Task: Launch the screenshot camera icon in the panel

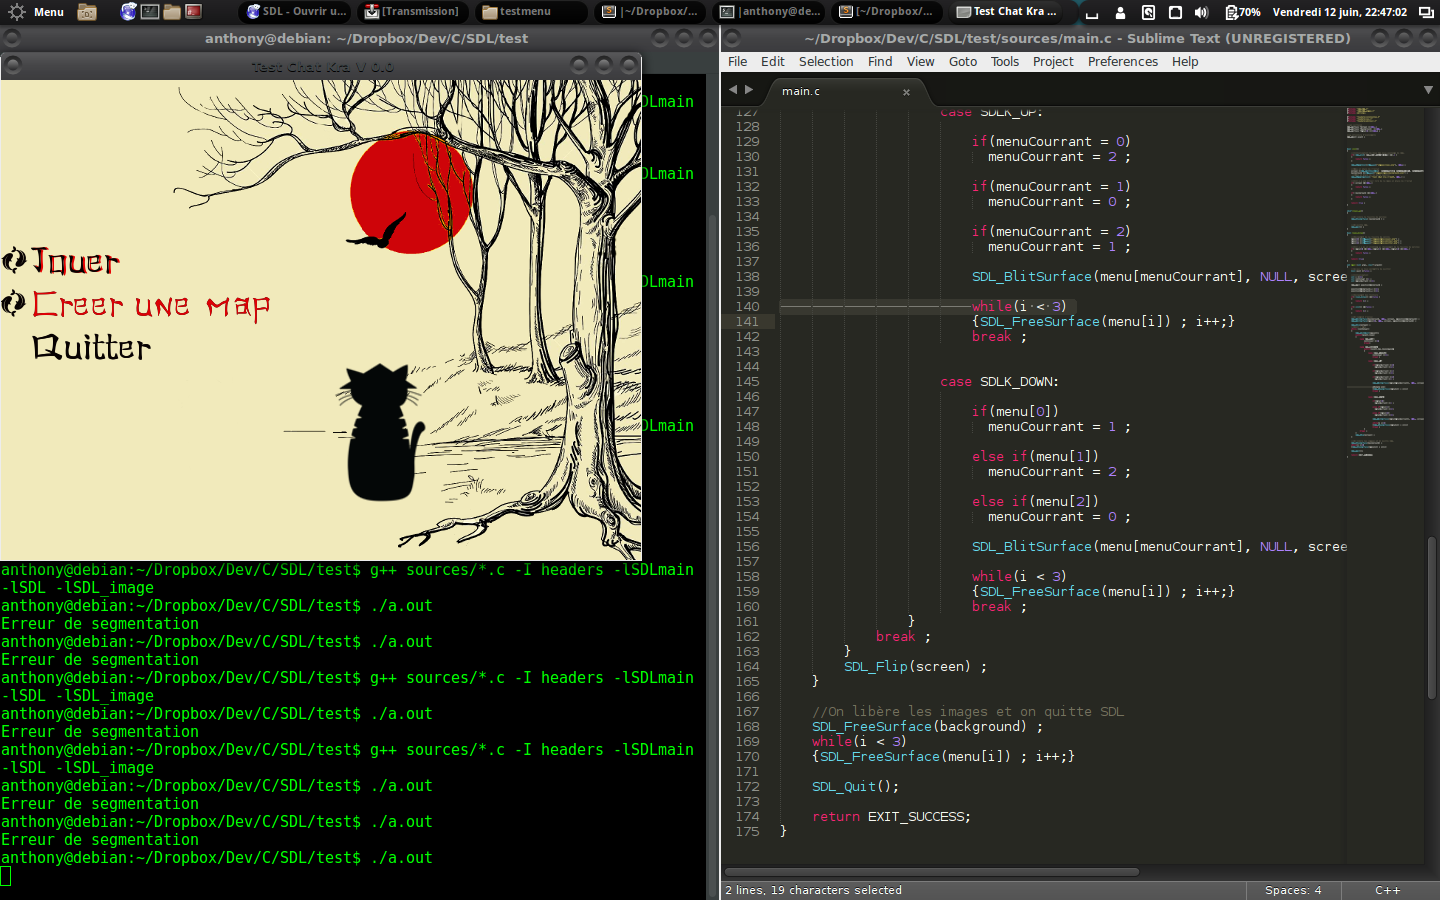Action: tap(87, 12)
